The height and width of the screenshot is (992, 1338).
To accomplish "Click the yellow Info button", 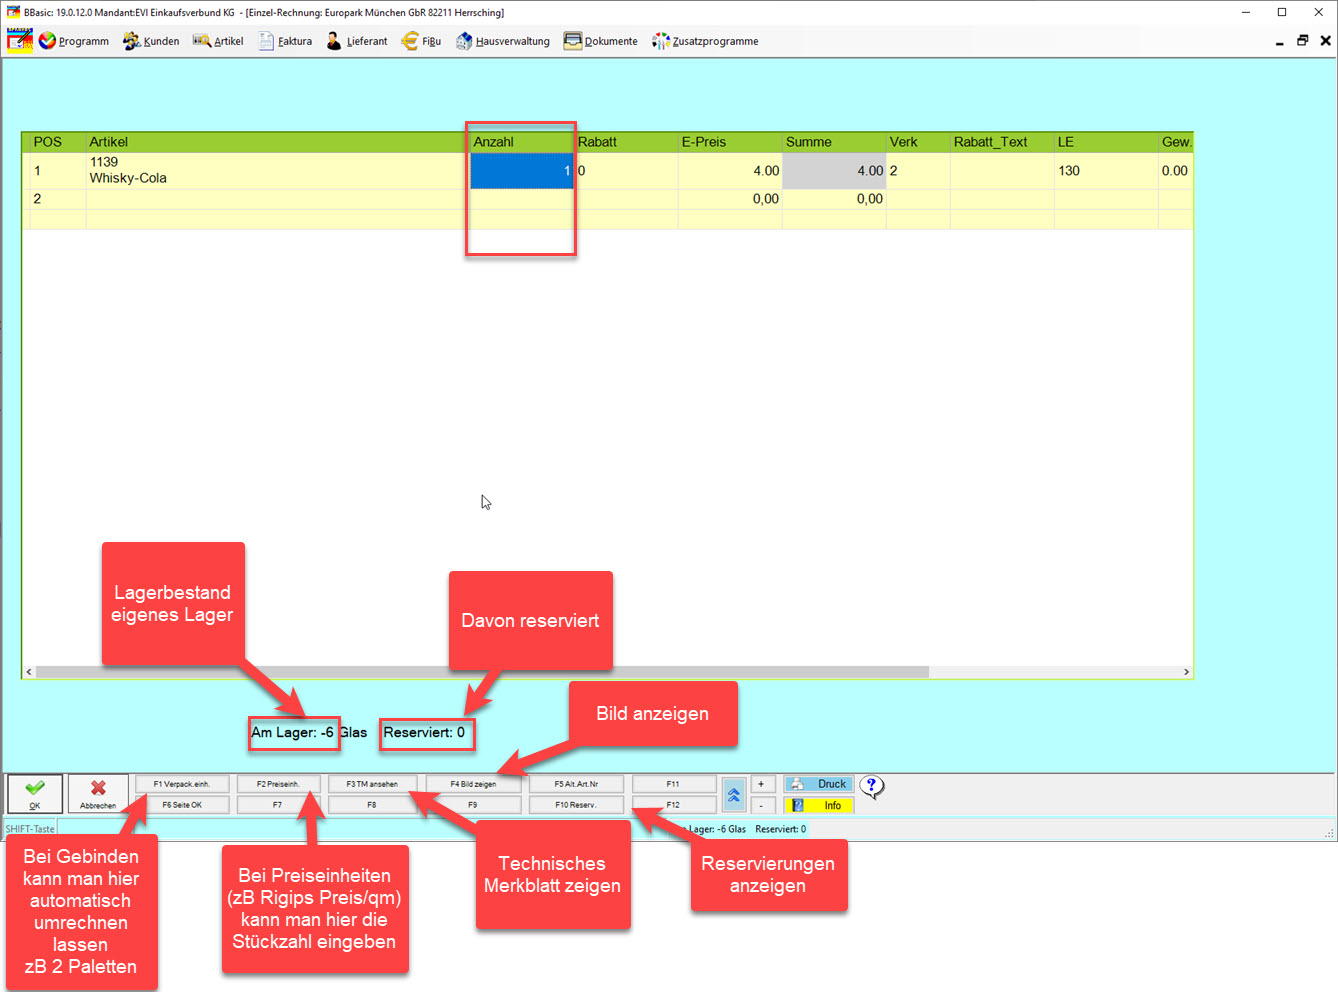I will click(x=819, y=805).
